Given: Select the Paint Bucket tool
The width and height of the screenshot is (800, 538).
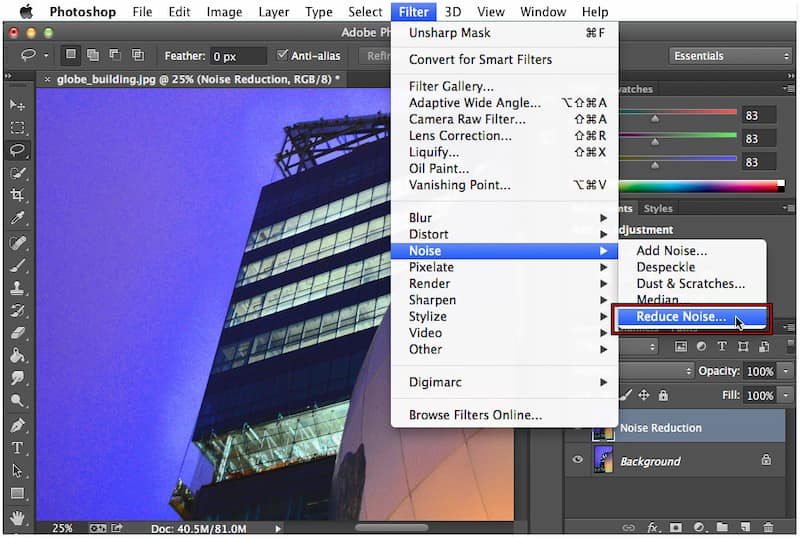Looking at the screenshot, I should tap(17, 356).
